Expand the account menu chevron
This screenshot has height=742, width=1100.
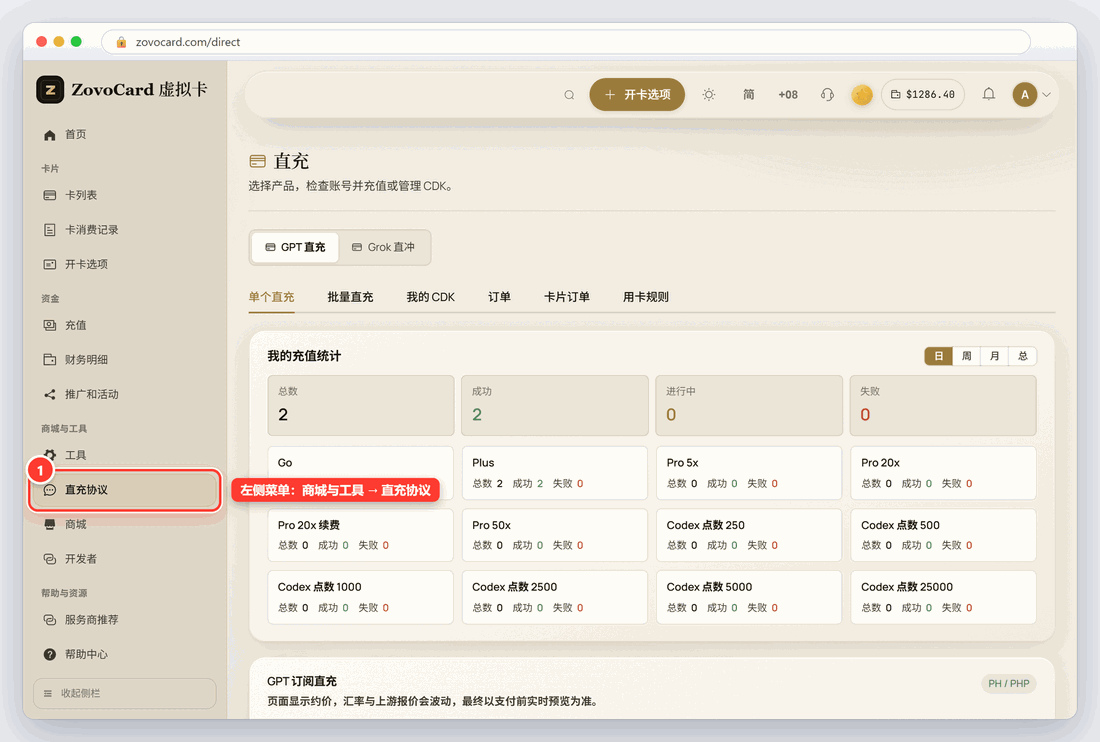[x=1046, y=95]
